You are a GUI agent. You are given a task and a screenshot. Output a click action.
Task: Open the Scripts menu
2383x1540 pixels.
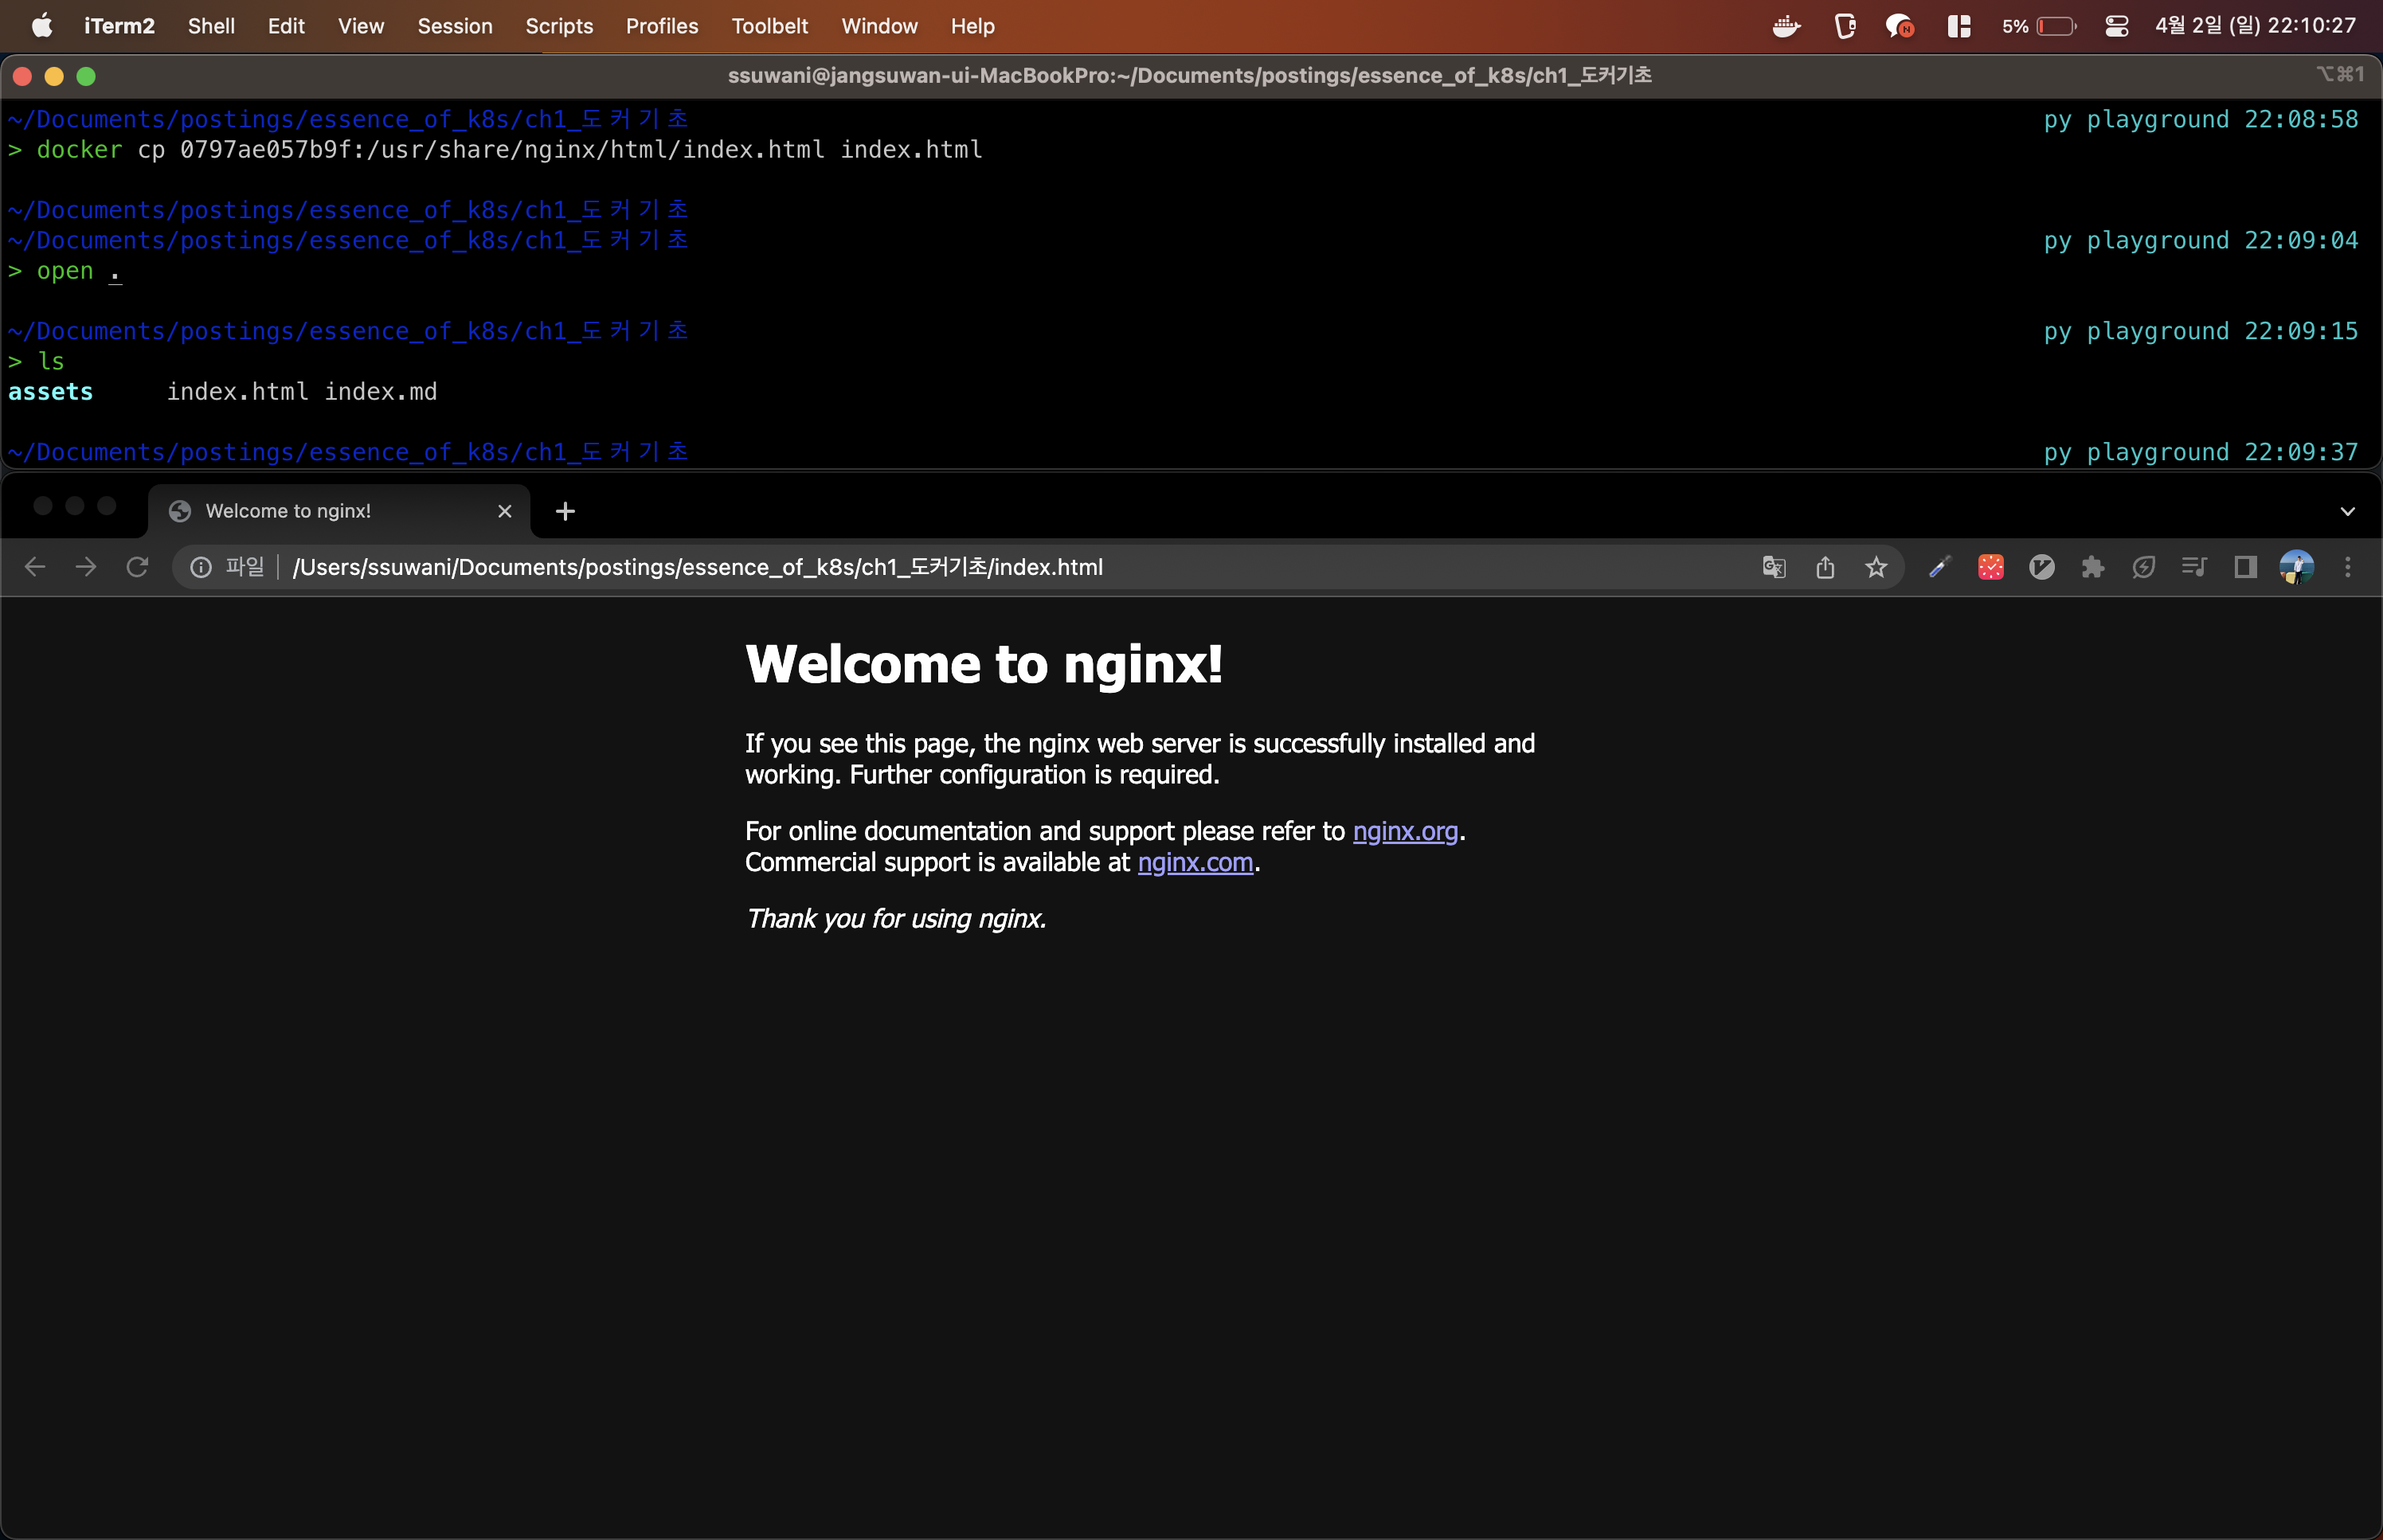point(559,26)
